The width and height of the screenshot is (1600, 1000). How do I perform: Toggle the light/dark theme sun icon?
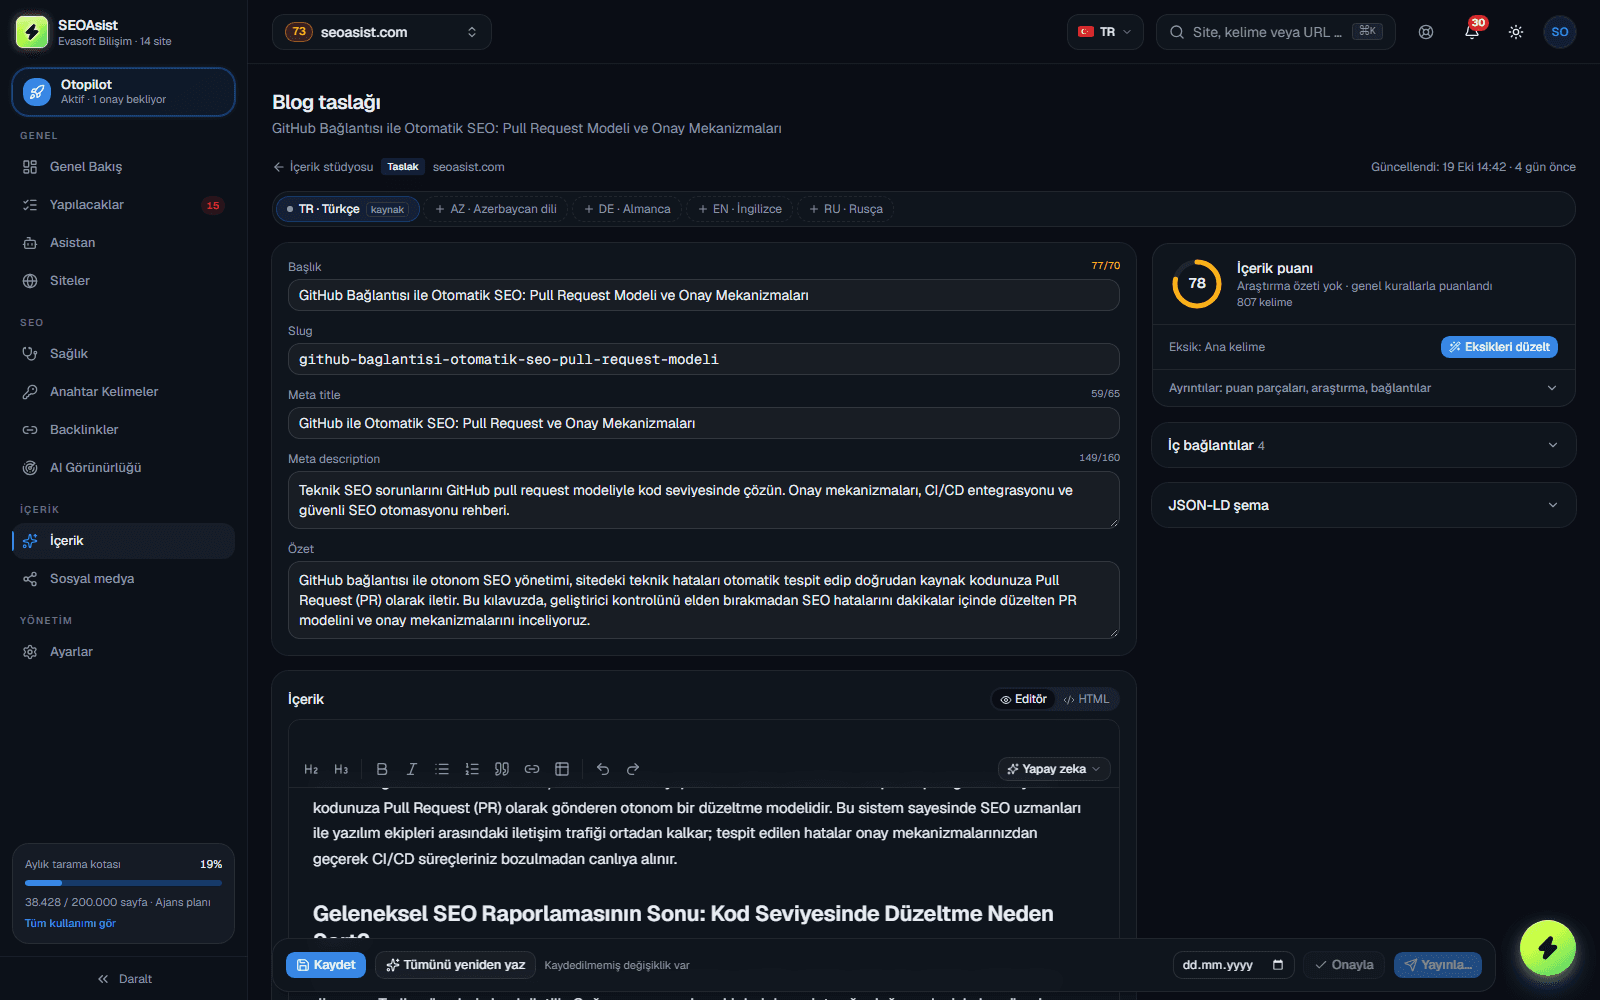1516,32
